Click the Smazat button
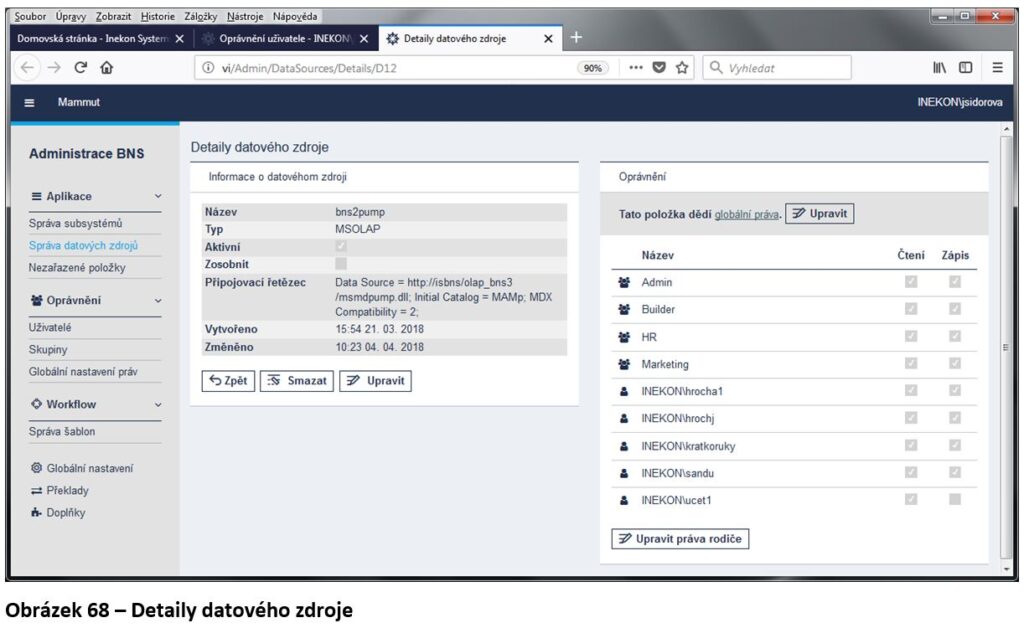Screen dimensions: 1024x628 297,381
